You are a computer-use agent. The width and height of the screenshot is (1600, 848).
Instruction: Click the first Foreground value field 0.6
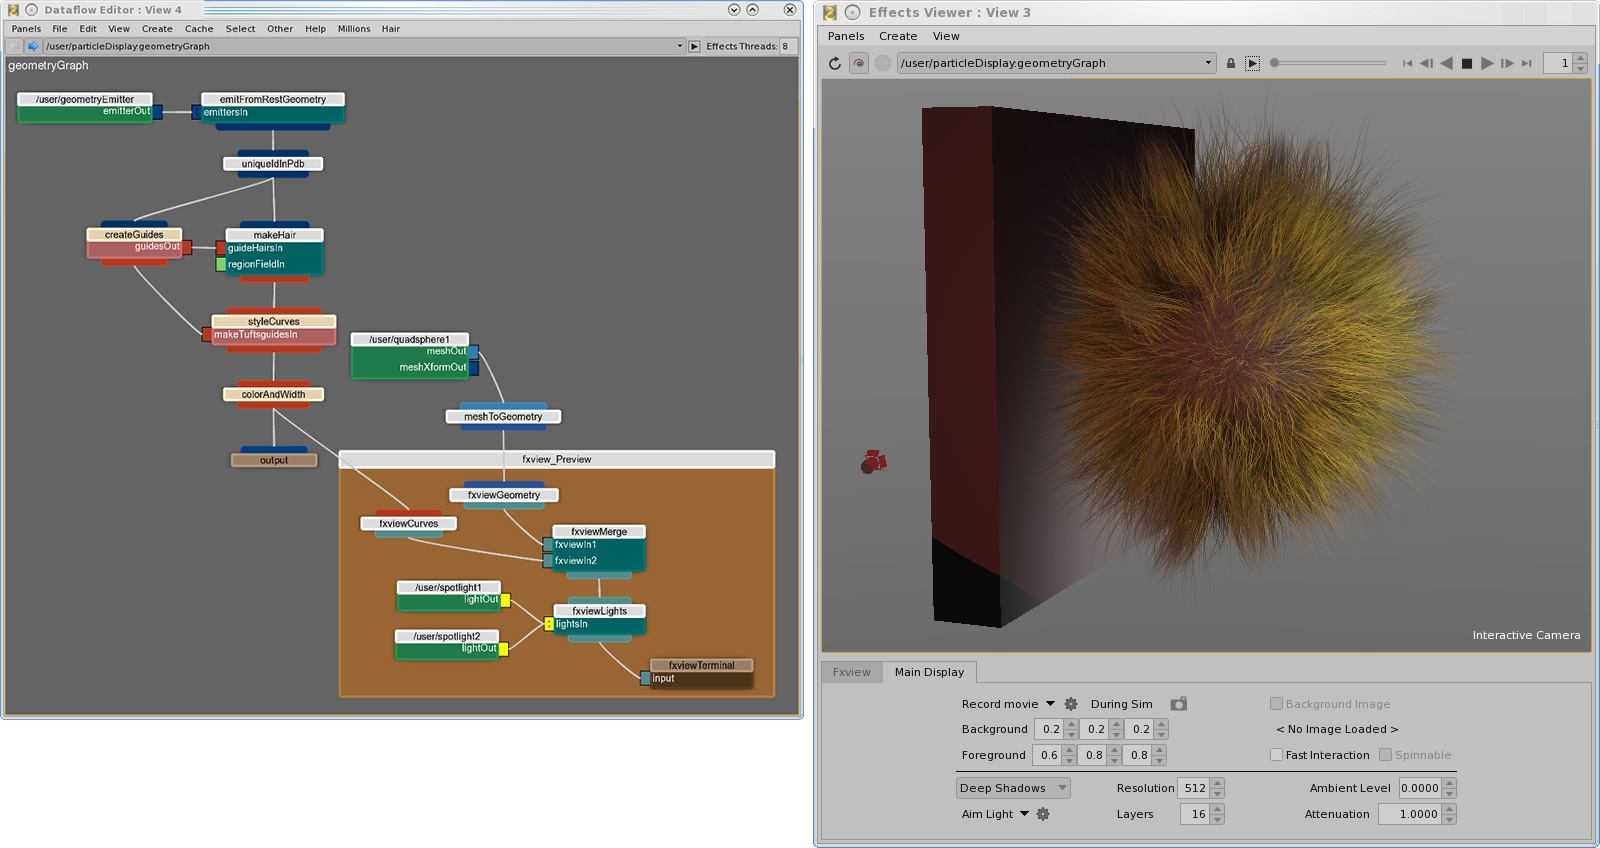click(x=1048, y=755)
